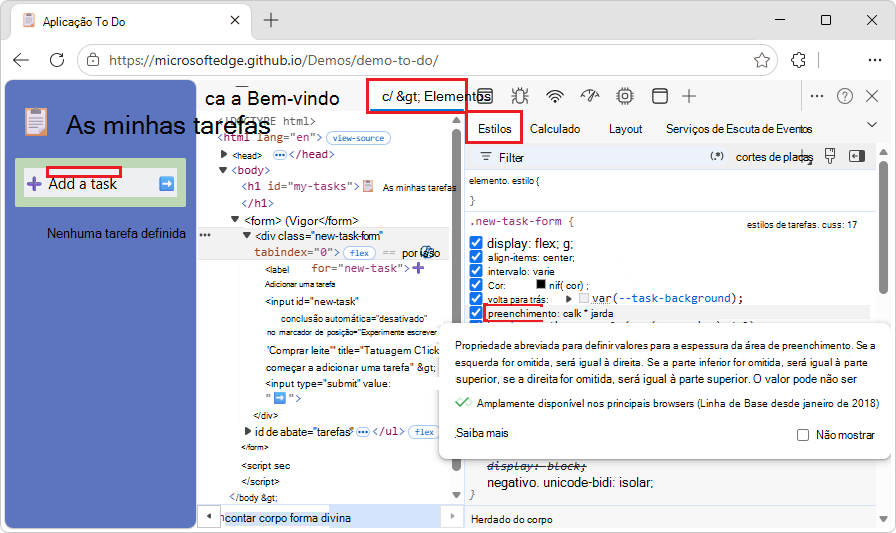
Task: Click the three-dot icon left of the div row
Action: (x=205, y=235)
